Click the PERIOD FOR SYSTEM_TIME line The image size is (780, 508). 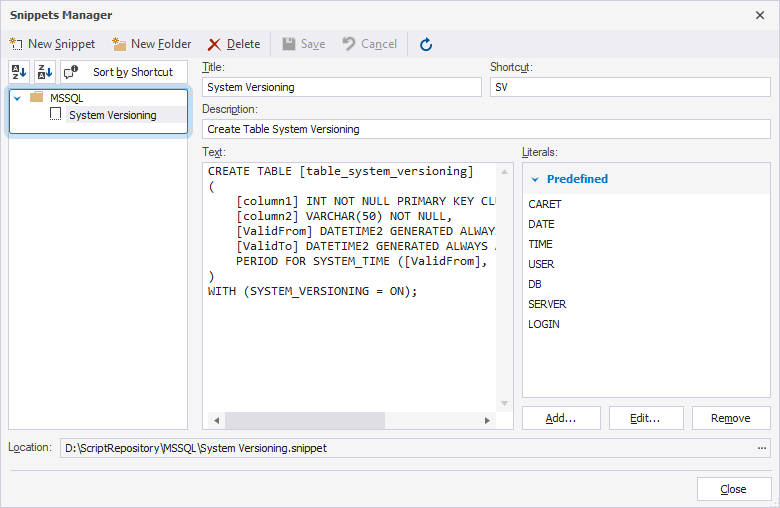click(x=362, y=261)
